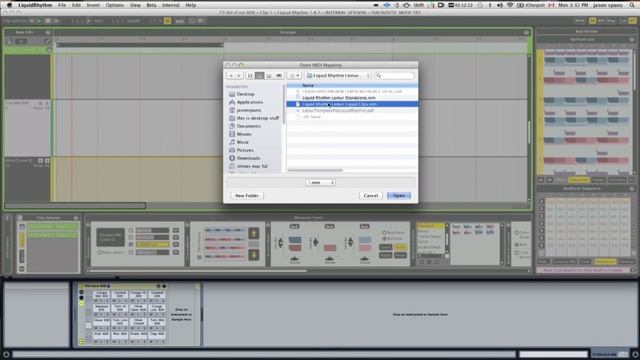The height and width of the screenshot is (360, 640).
Task: Click the dialog search field
Action: click(x=394, y=76)
